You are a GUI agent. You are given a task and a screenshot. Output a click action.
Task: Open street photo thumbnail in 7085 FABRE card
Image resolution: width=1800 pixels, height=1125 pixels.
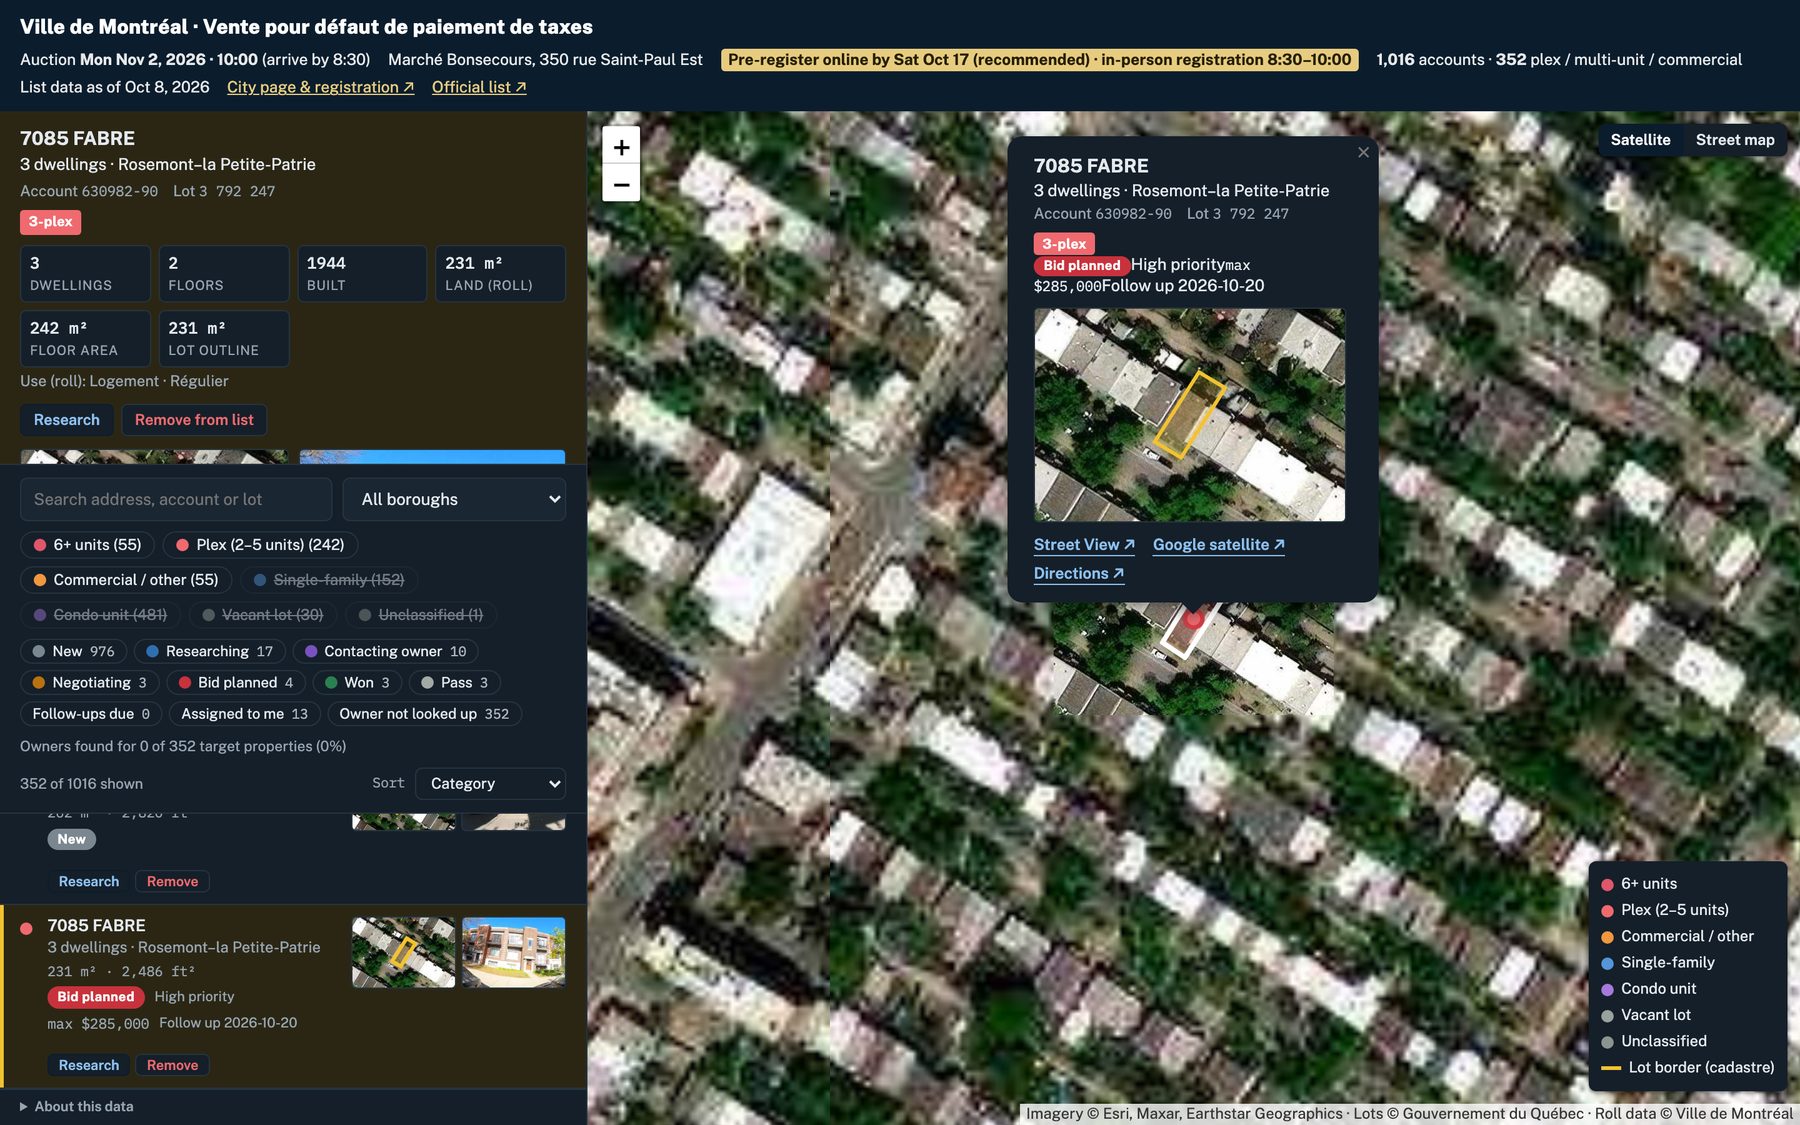point(514,952)
